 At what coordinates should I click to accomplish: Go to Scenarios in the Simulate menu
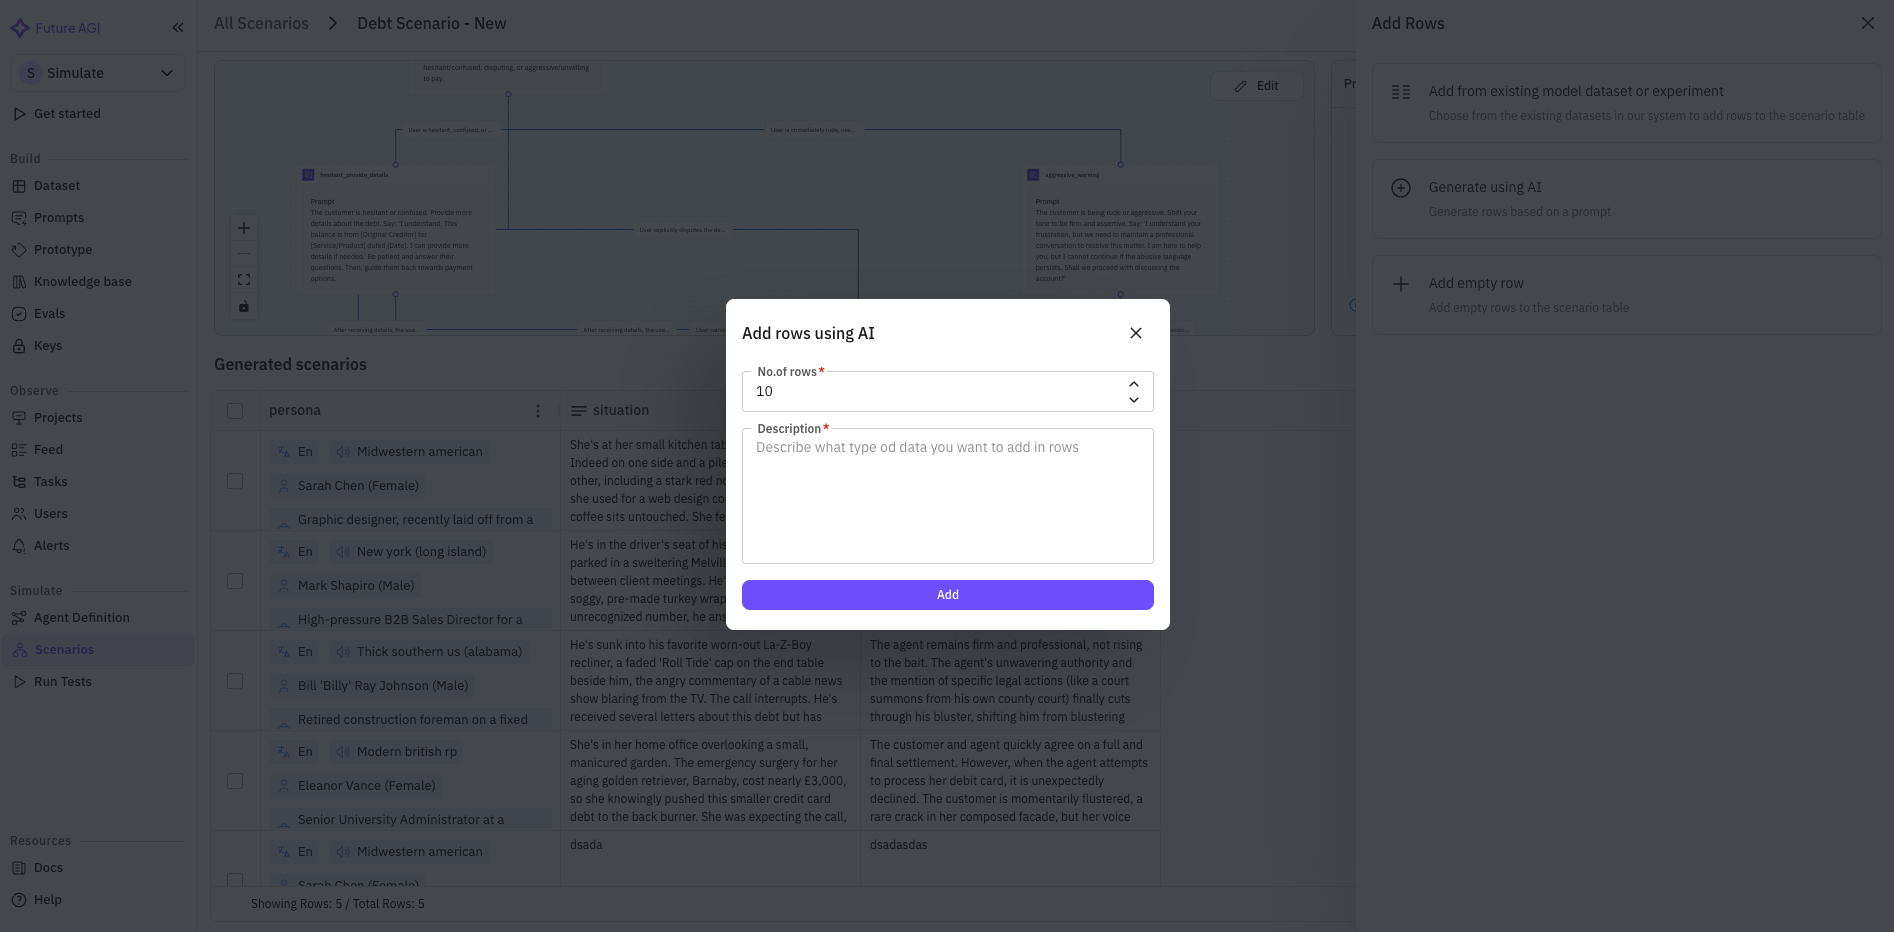pos(64,649)
